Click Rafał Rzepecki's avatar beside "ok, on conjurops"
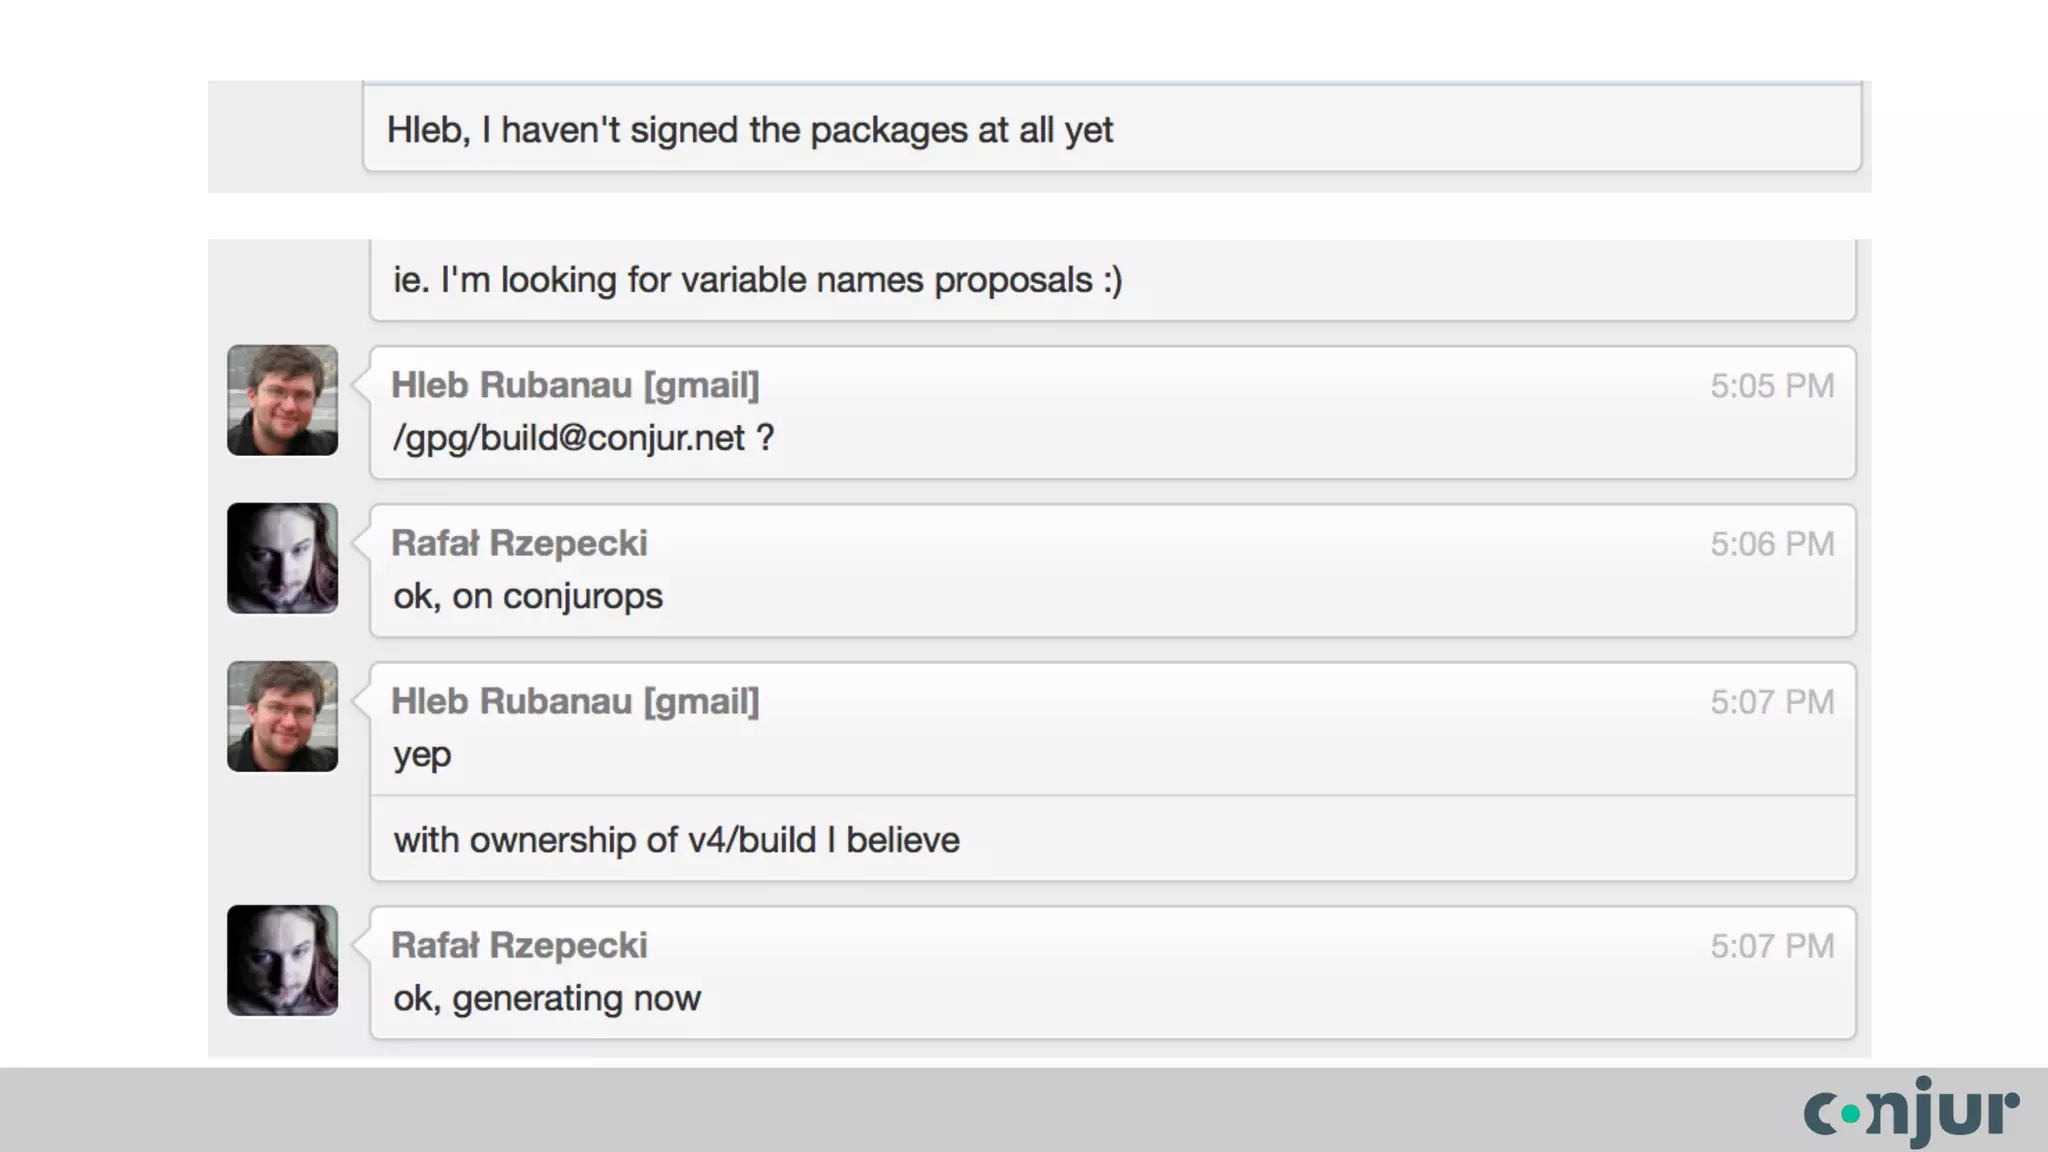This screenshot has width=2048, height=1152. [282, 558]
